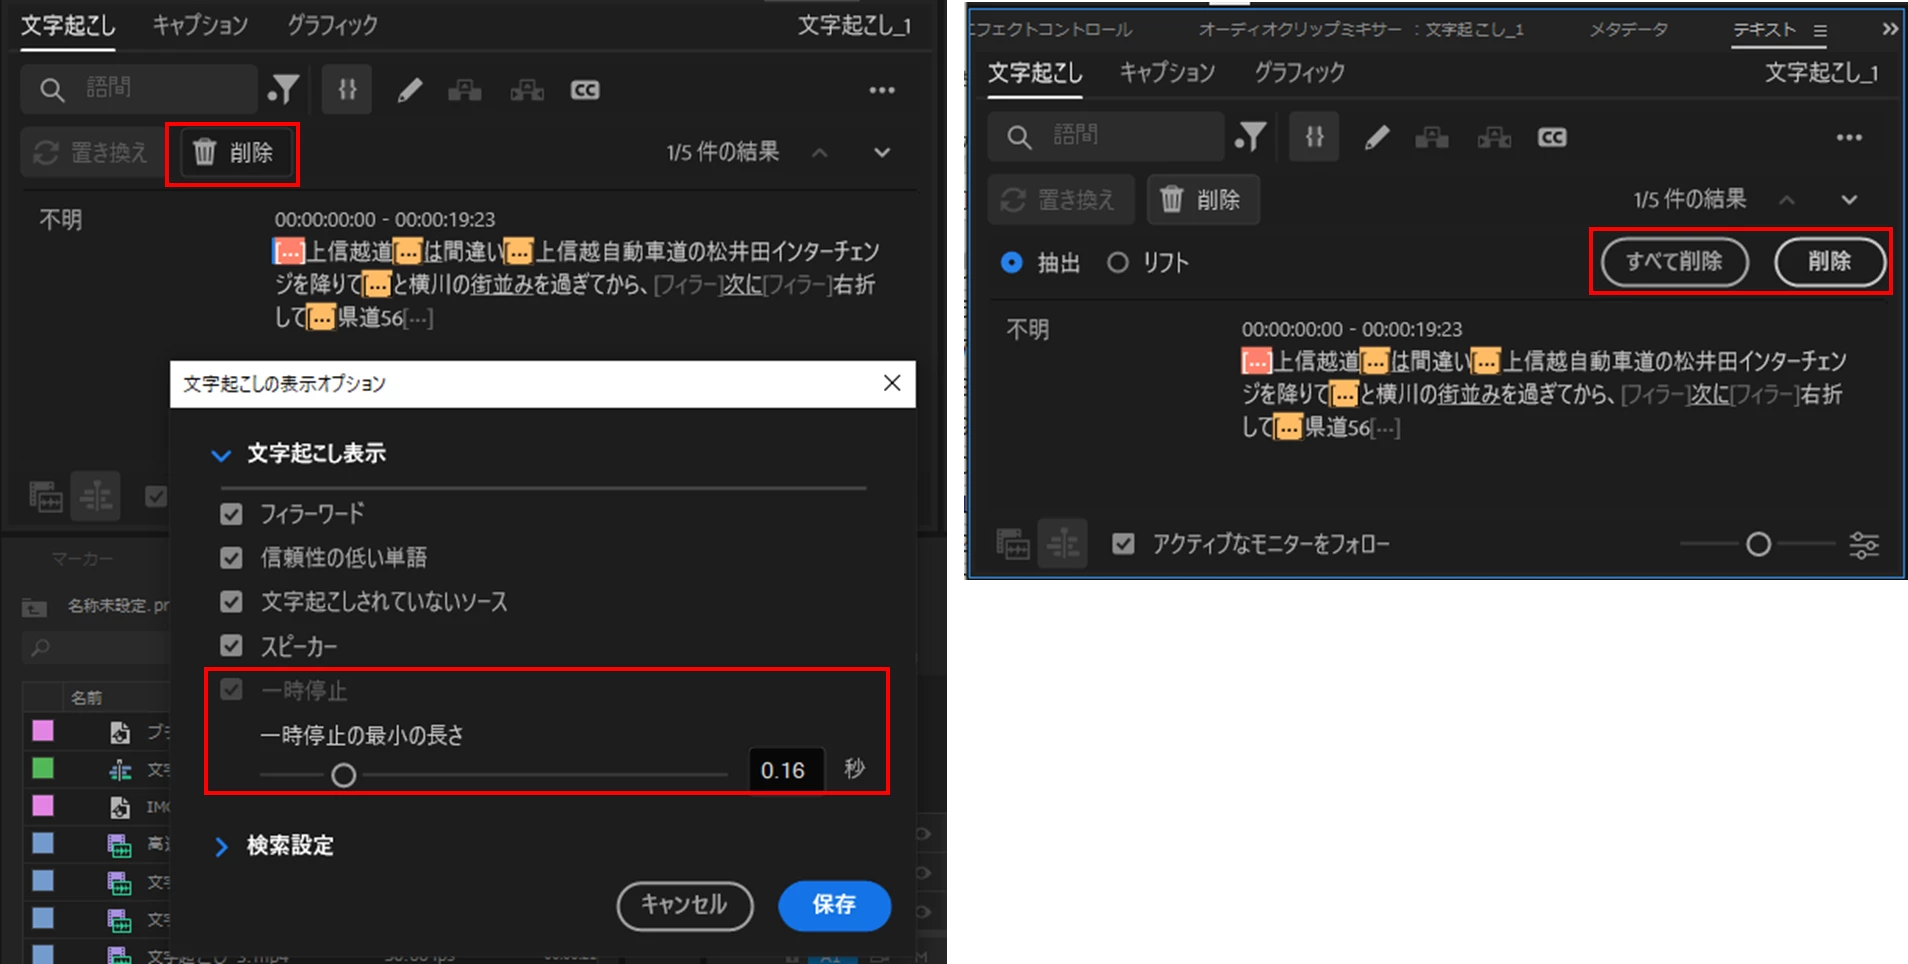Image resolution: width=1908 pixels, height=964 pixels.
Task: Toggle the 一時停止 checkbox
Action: coord(231,690)
